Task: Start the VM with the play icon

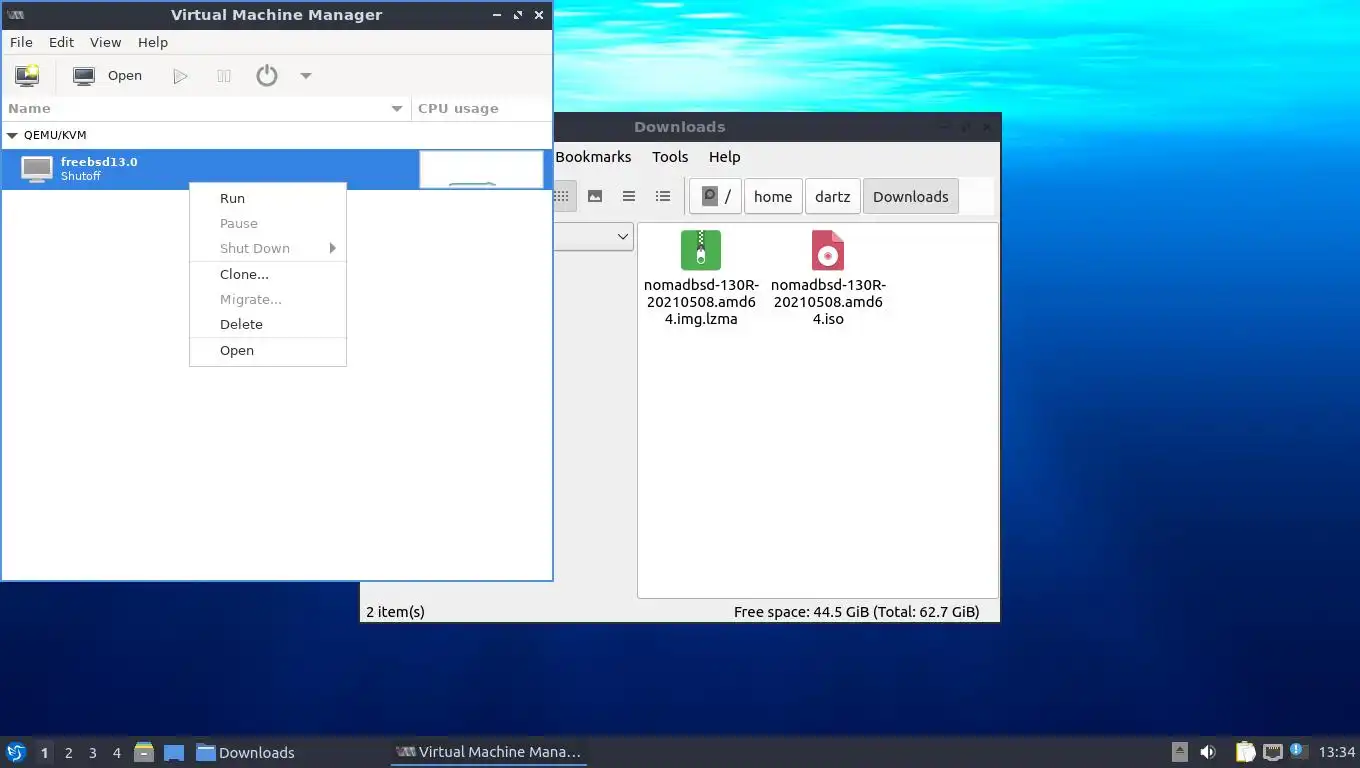Action: [180, 76]
